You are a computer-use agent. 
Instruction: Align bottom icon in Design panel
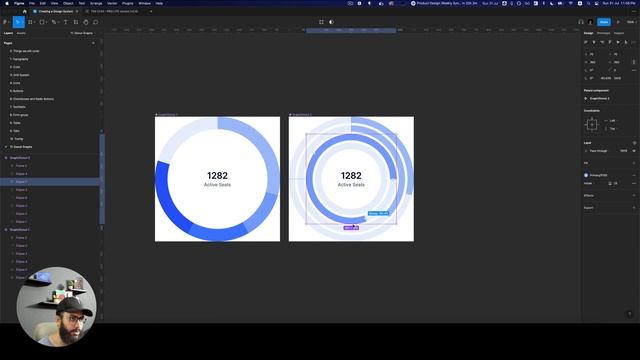coord(626,42)
